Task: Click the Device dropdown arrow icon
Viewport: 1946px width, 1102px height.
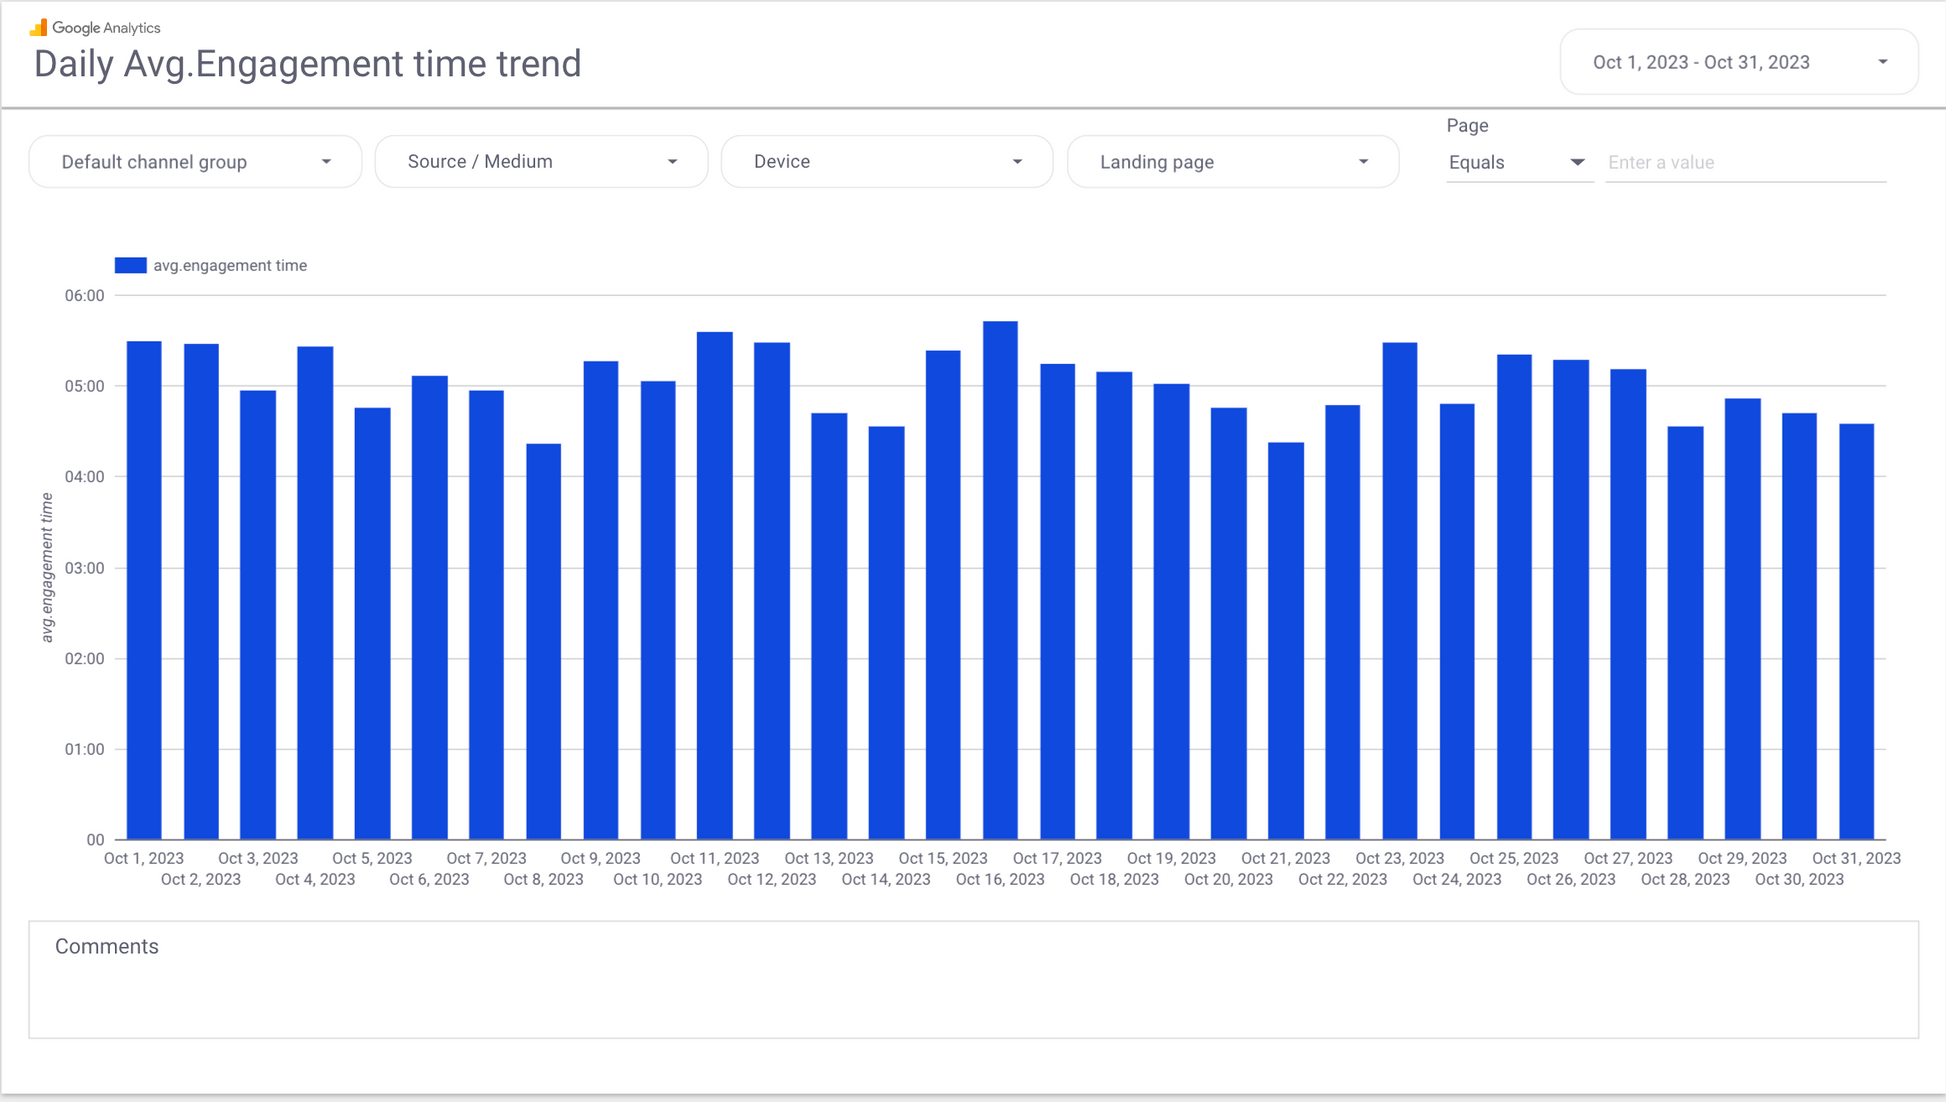Action: (1017, 162)
